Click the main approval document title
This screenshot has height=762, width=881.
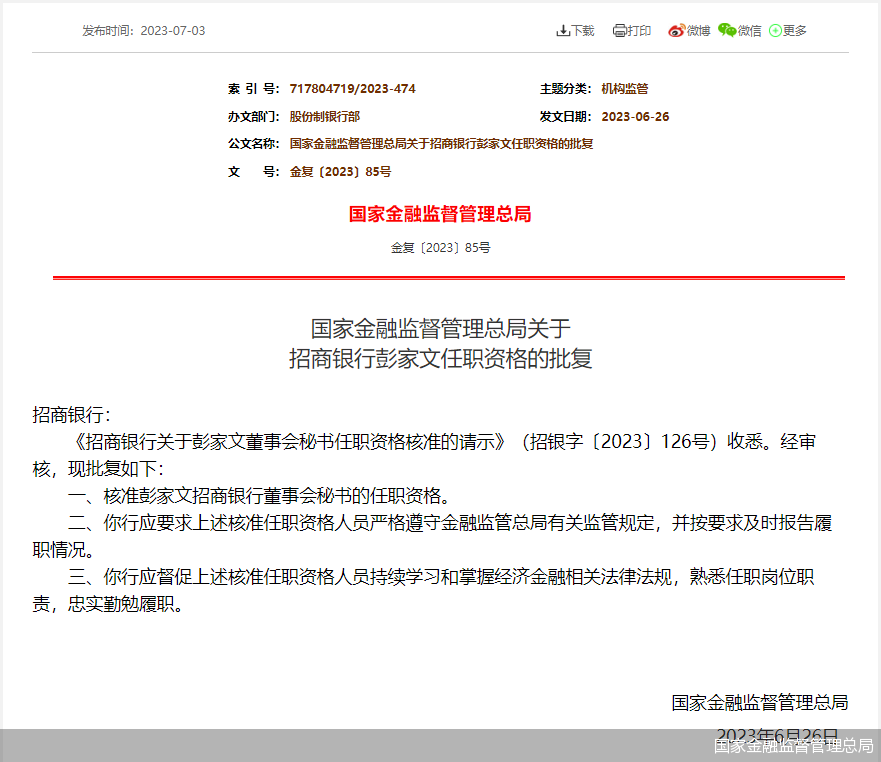(x=440, y=345)
